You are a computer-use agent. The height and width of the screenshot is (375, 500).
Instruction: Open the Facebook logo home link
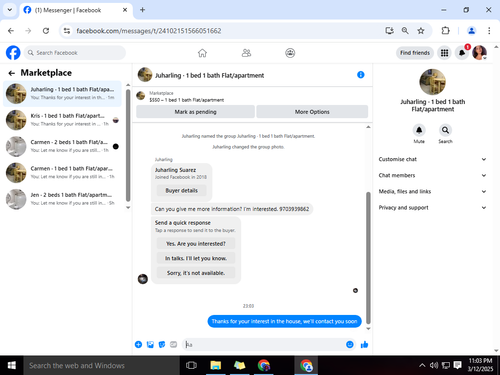coord(13,53)
